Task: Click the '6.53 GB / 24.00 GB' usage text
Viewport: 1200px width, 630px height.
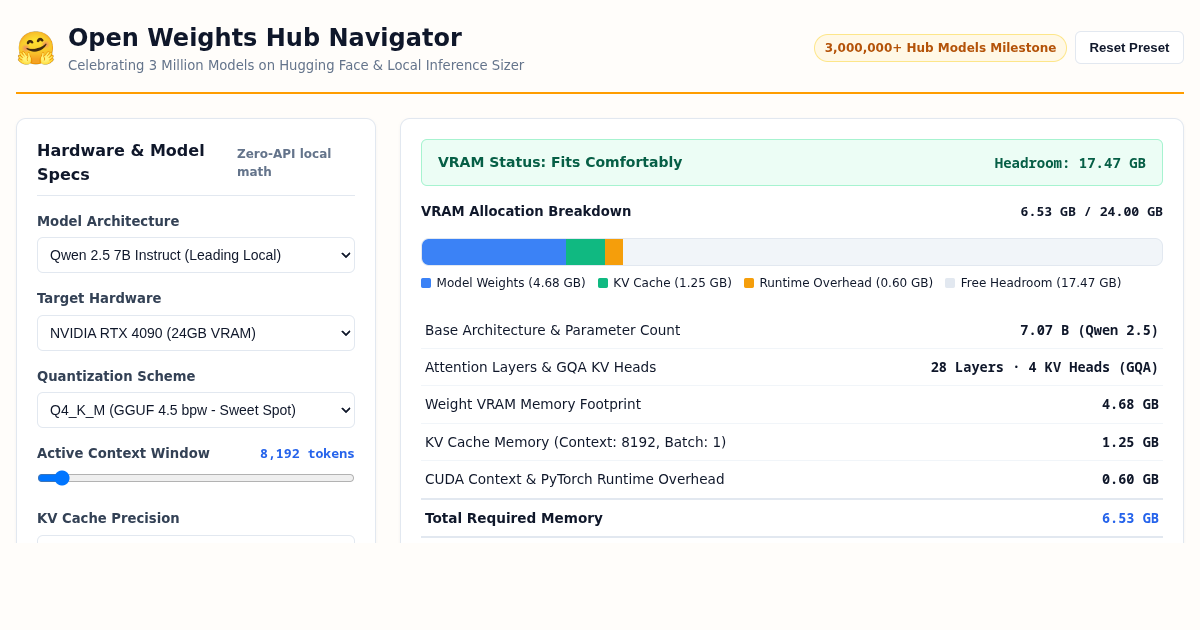Action: [x=1091, y=212]
